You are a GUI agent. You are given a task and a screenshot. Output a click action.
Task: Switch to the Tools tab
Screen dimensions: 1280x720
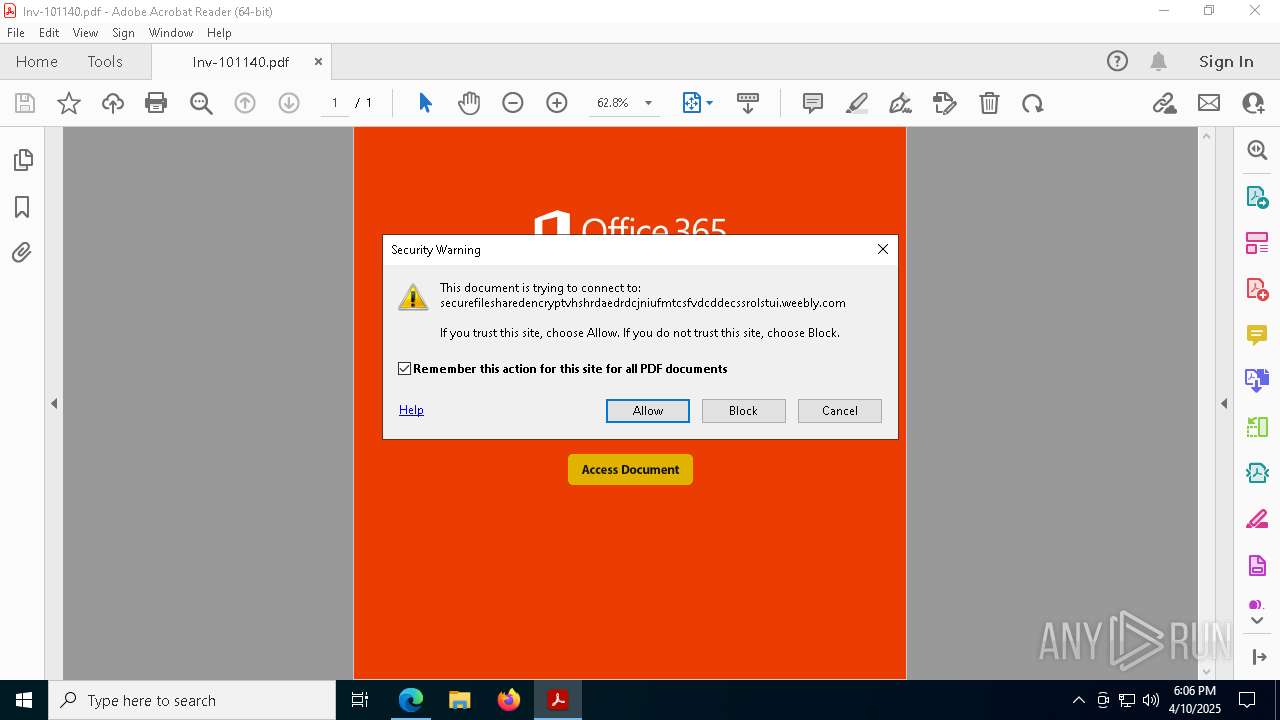105,61
